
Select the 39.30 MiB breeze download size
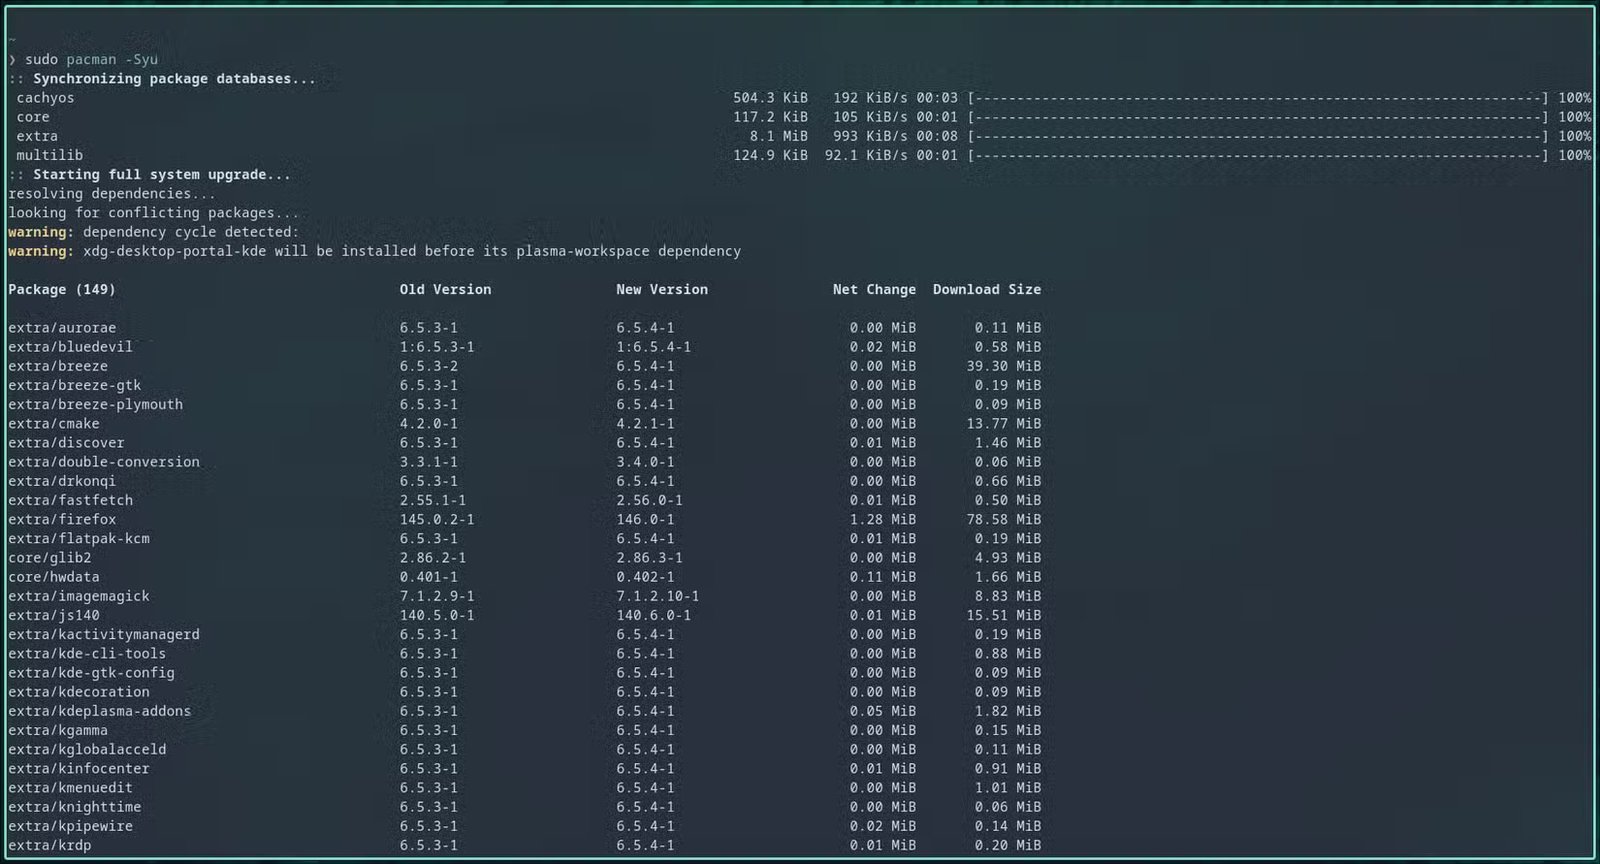click(x=1003, y=366)
